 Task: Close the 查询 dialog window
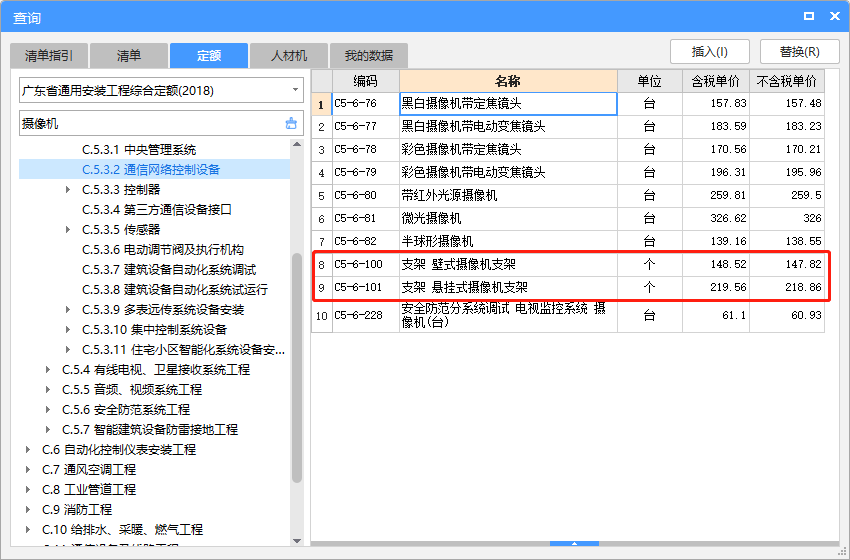[x=835, y=16]
